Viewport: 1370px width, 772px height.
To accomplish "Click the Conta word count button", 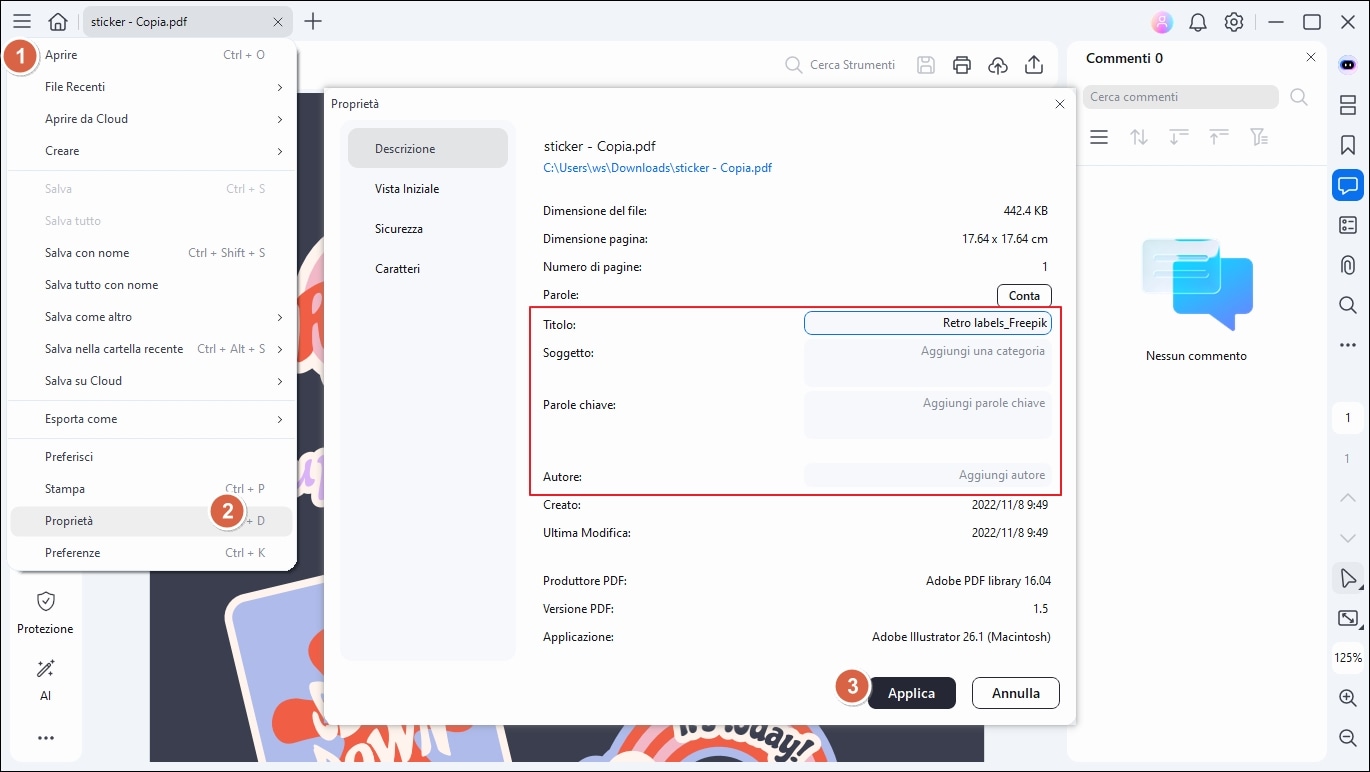I will point(1024,296).
